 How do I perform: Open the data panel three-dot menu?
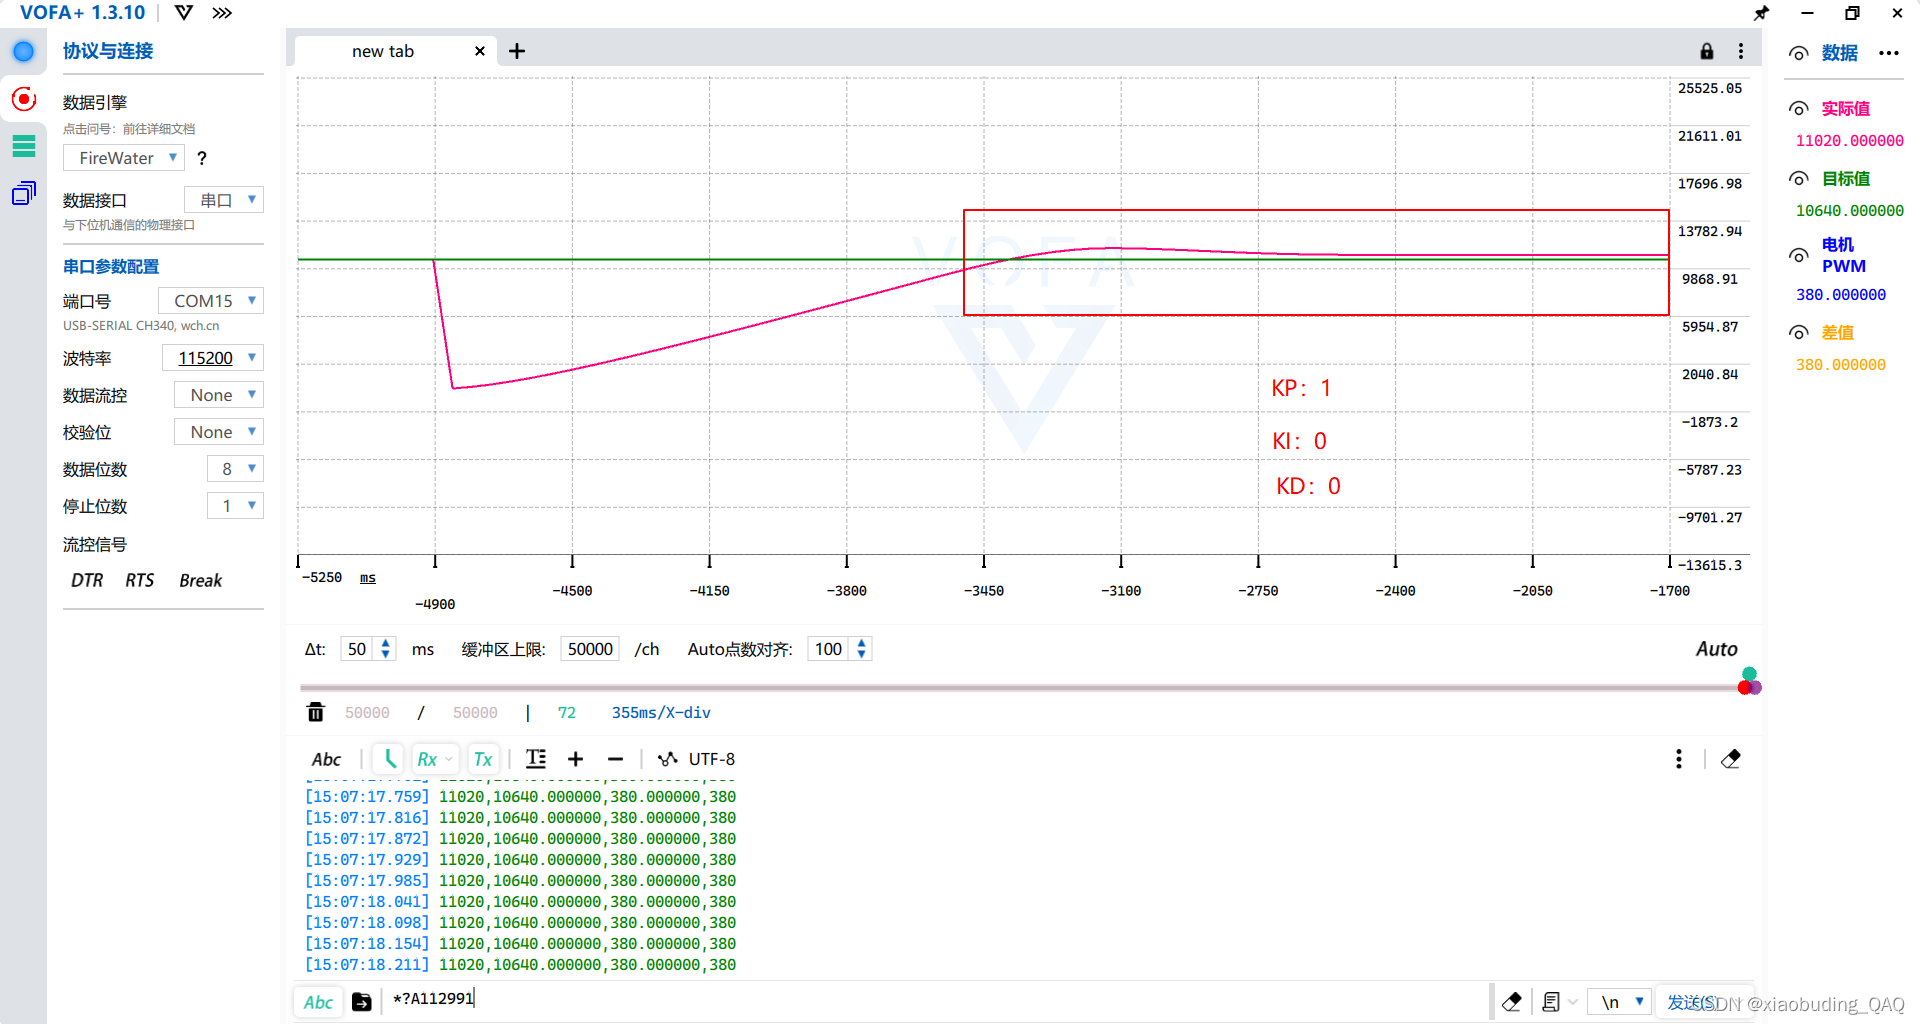point(1889,53)
